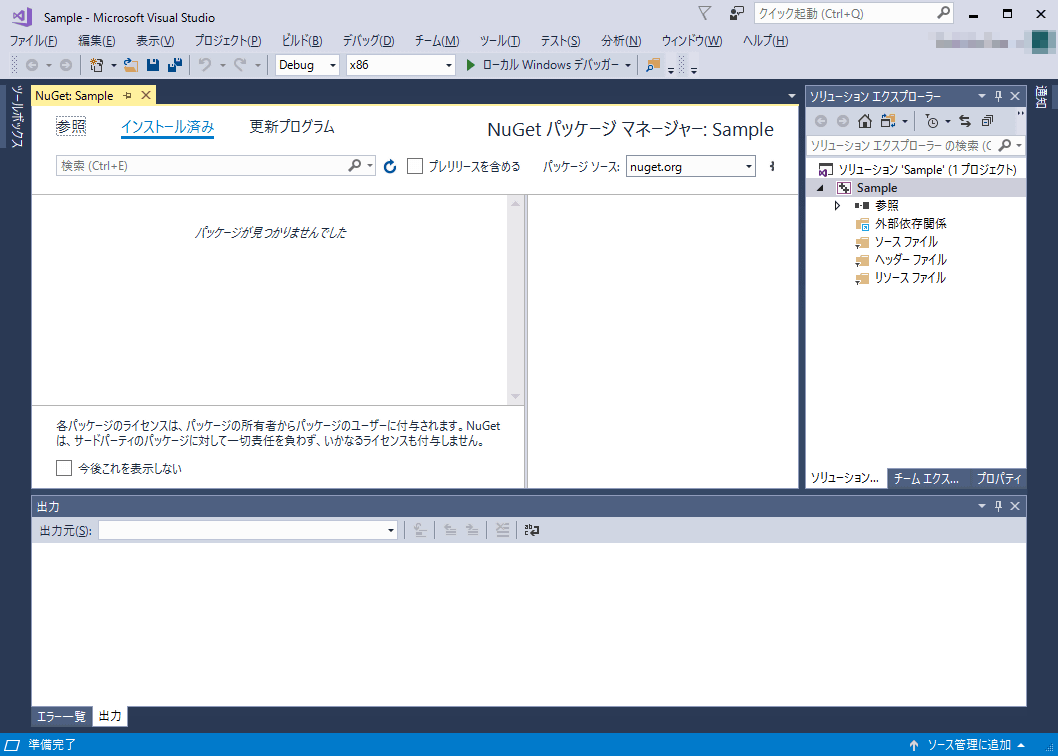The image size is (1058, 756).
Task: Start the Local Windows Debugger
Action: point(542,65)
